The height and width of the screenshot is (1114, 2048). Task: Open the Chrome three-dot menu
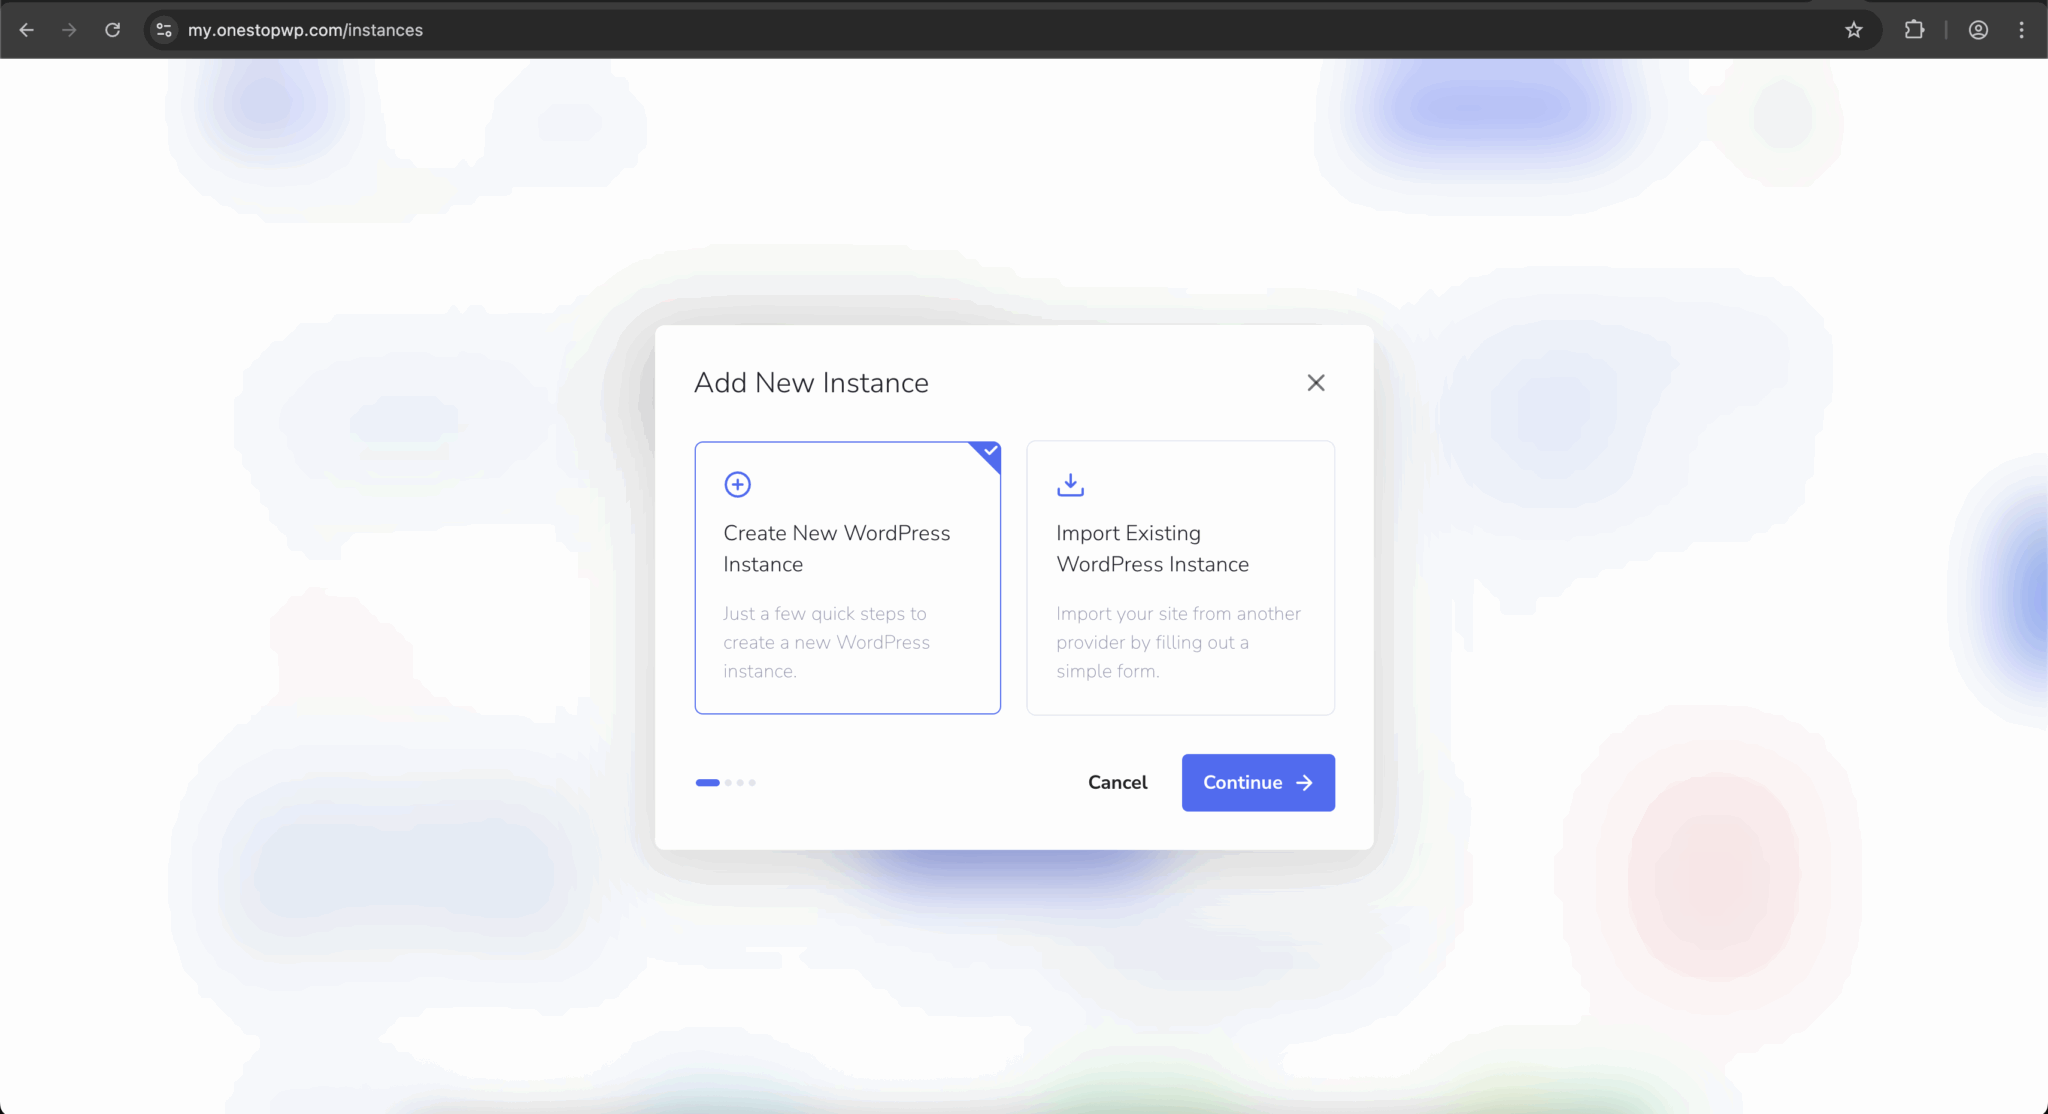(x=2022, y=29)
